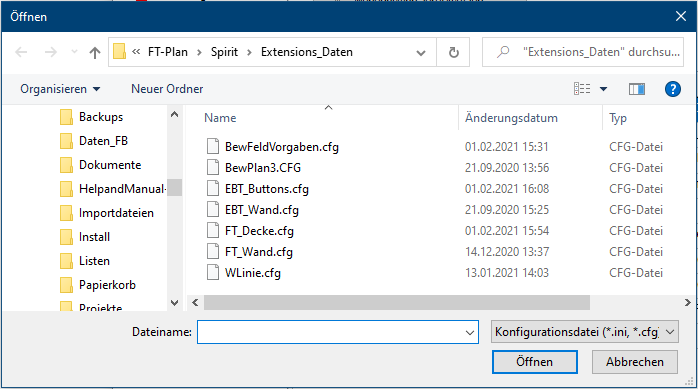698x389 pixels.
Task: Select file EBT_Wand.cfg
Action: pyautogui.click(x=262, y=210)
